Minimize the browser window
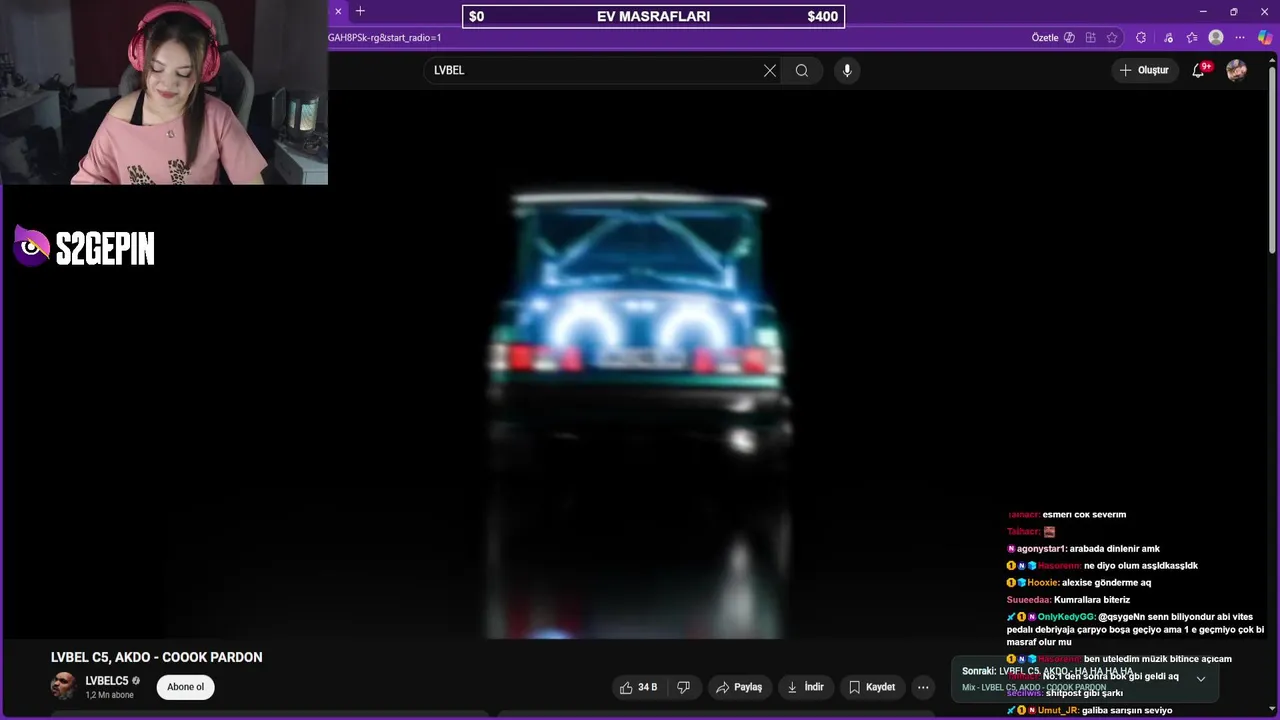 coord(1203,11)
